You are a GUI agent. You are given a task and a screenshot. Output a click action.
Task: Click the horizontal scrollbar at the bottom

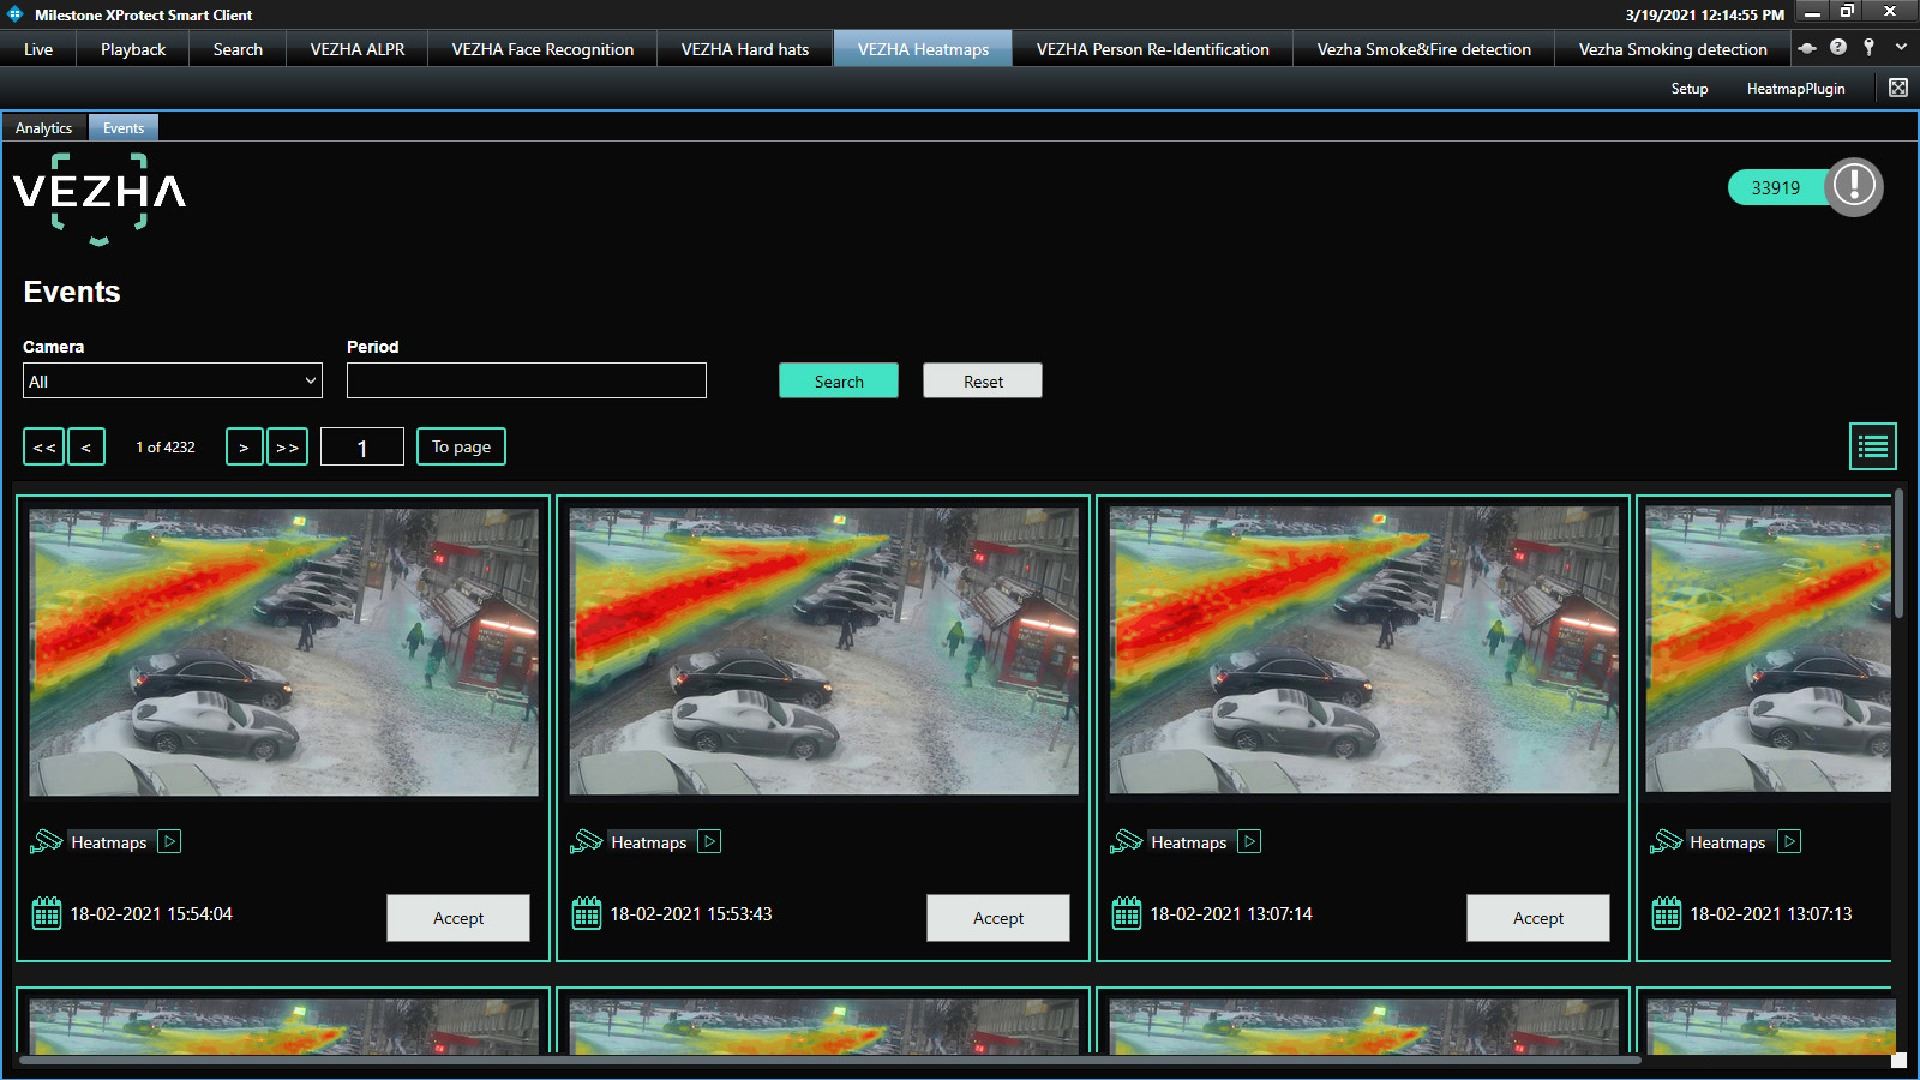[x=830, y=1059]
